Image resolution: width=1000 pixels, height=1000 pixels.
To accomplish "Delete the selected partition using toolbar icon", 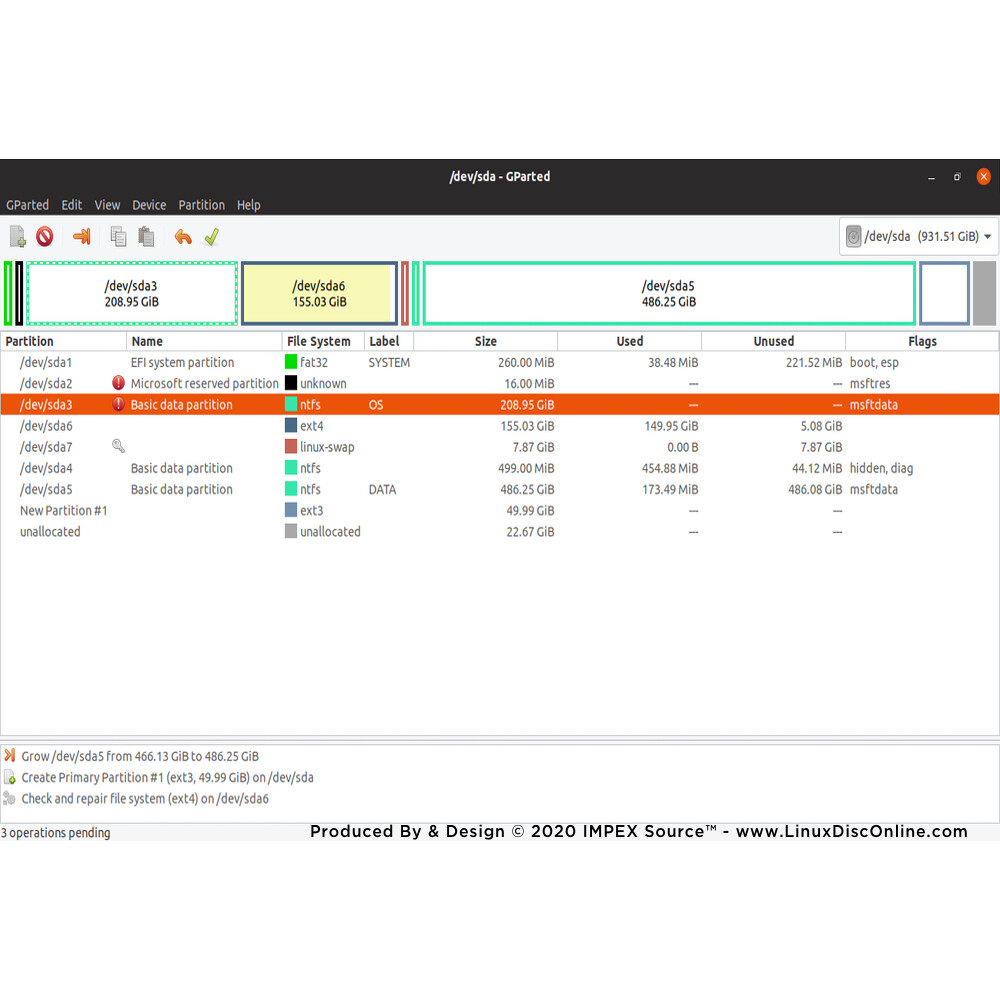I will point(43,236).
